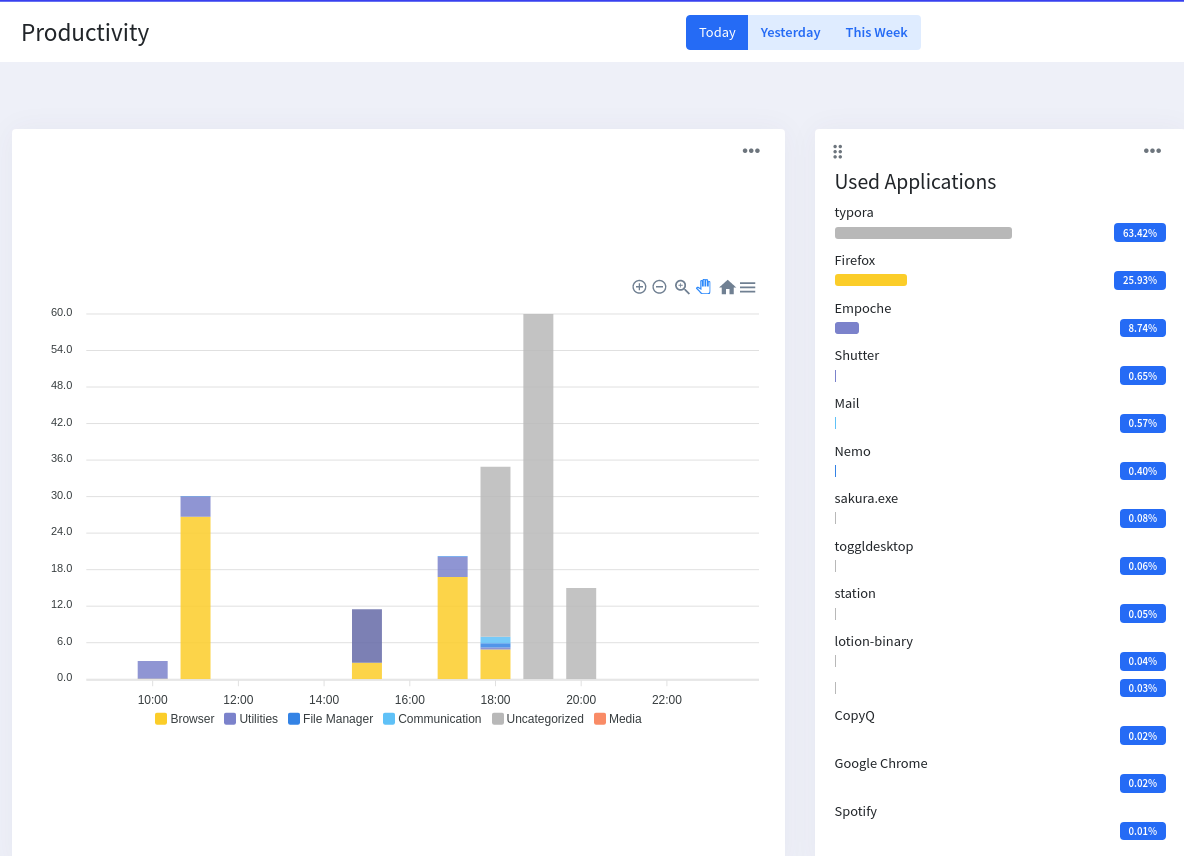Click the Firefox application name
The image size is (1184, 856).
855,260
